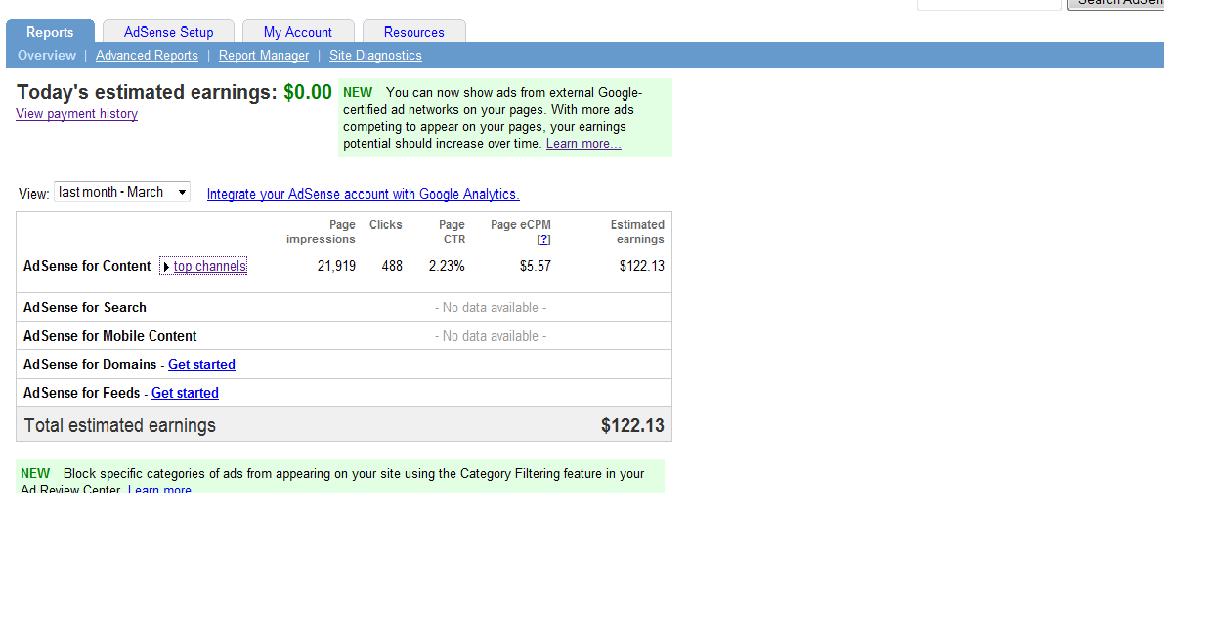Open the Reports tab
The image size is (1211, 641).
(50, 32)
